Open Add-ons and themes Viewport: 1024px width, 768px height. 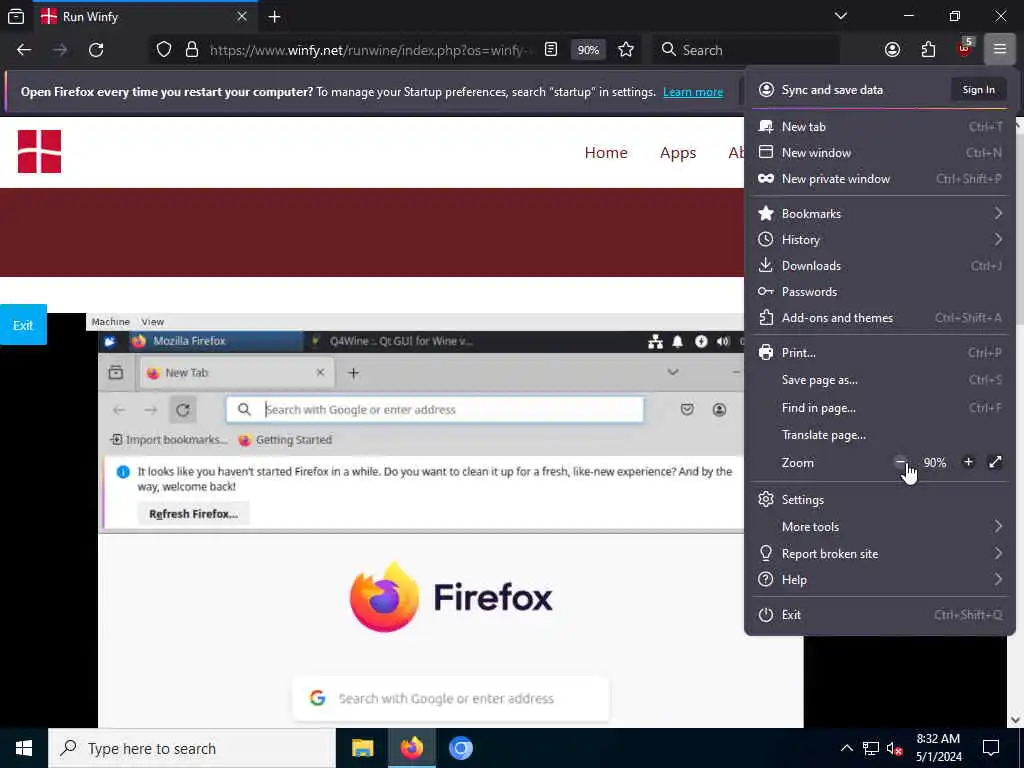click(x=880, y=318)
